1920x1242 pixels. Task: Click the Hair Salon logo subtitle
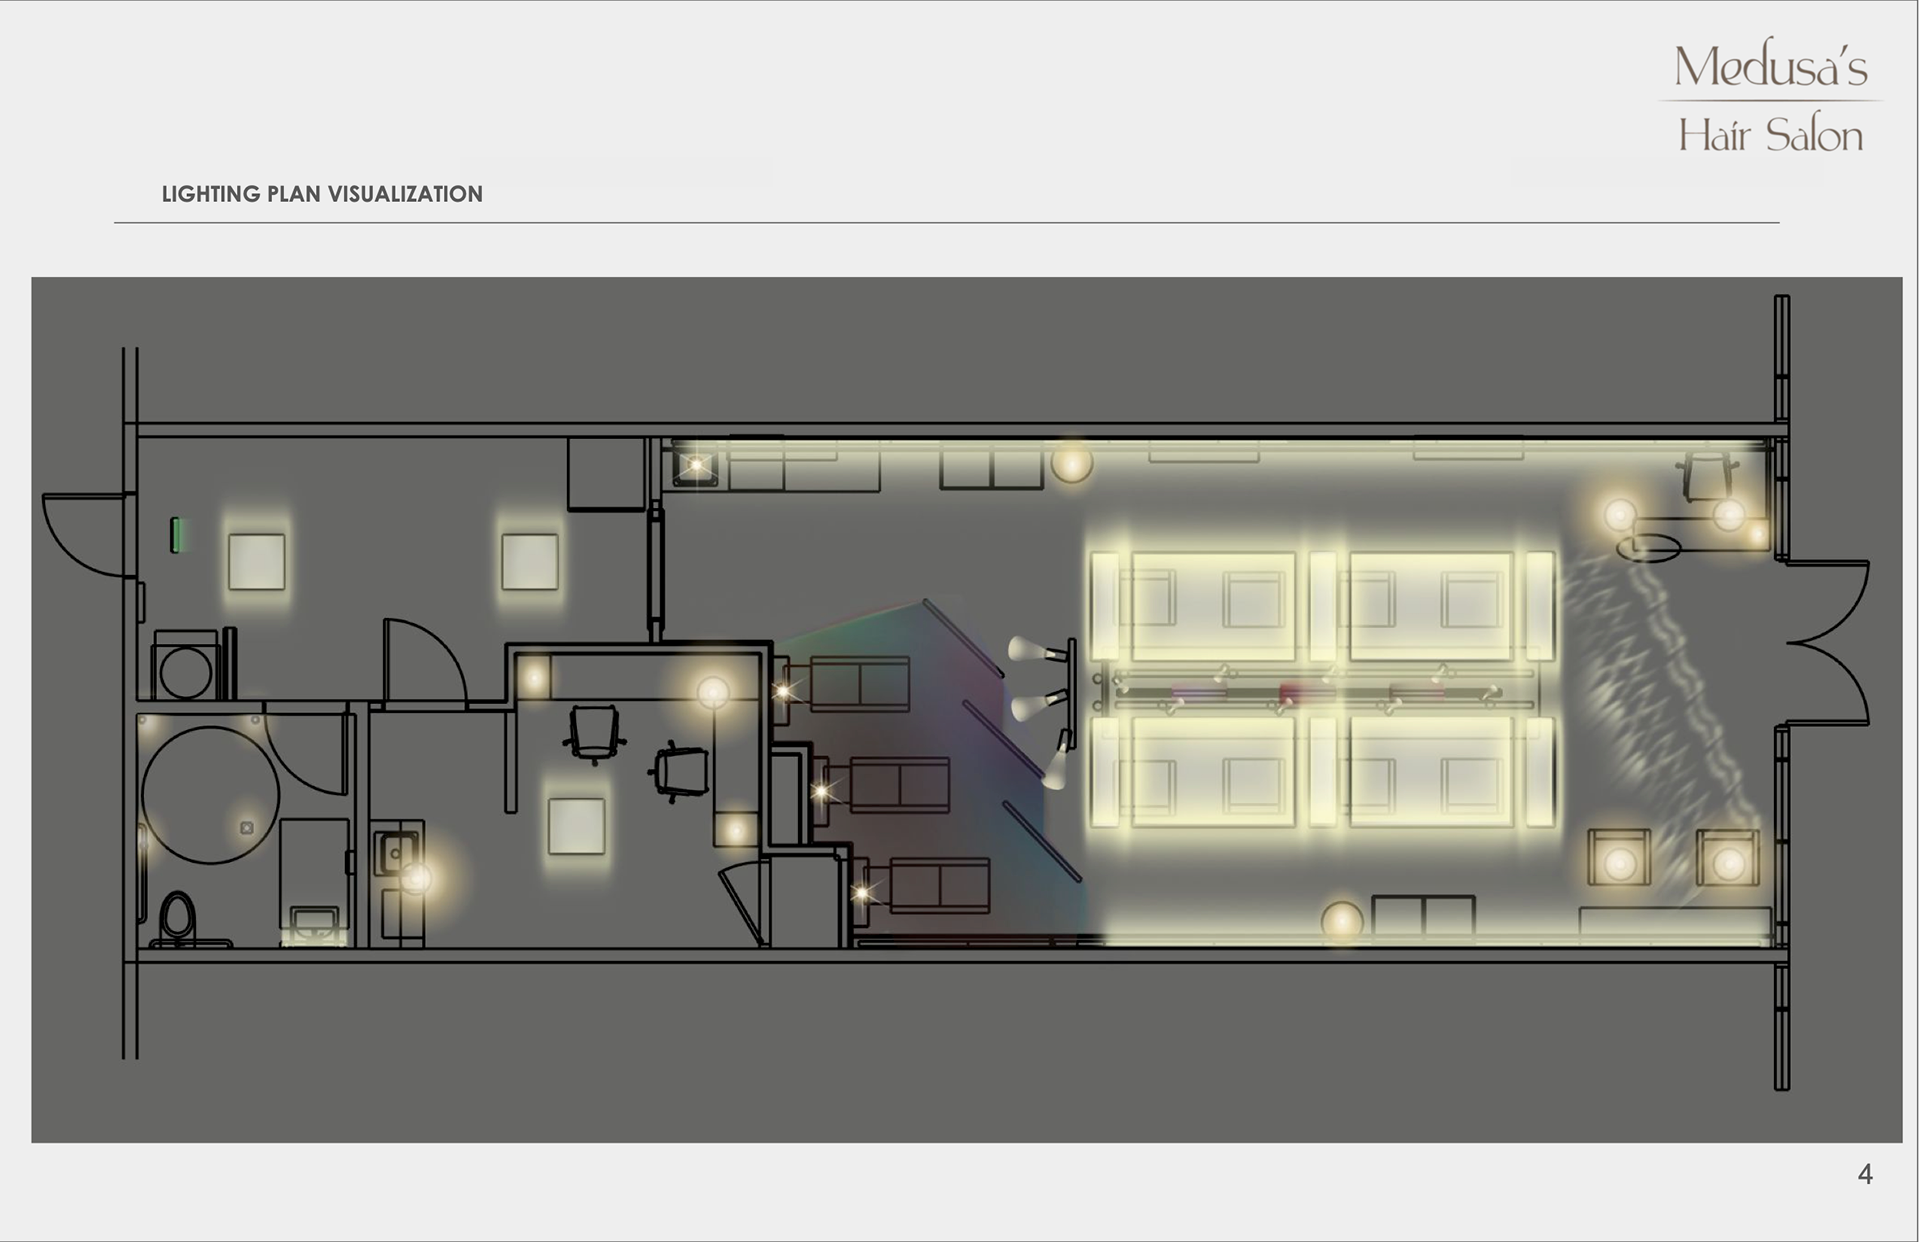click(x=1770, y=136)
